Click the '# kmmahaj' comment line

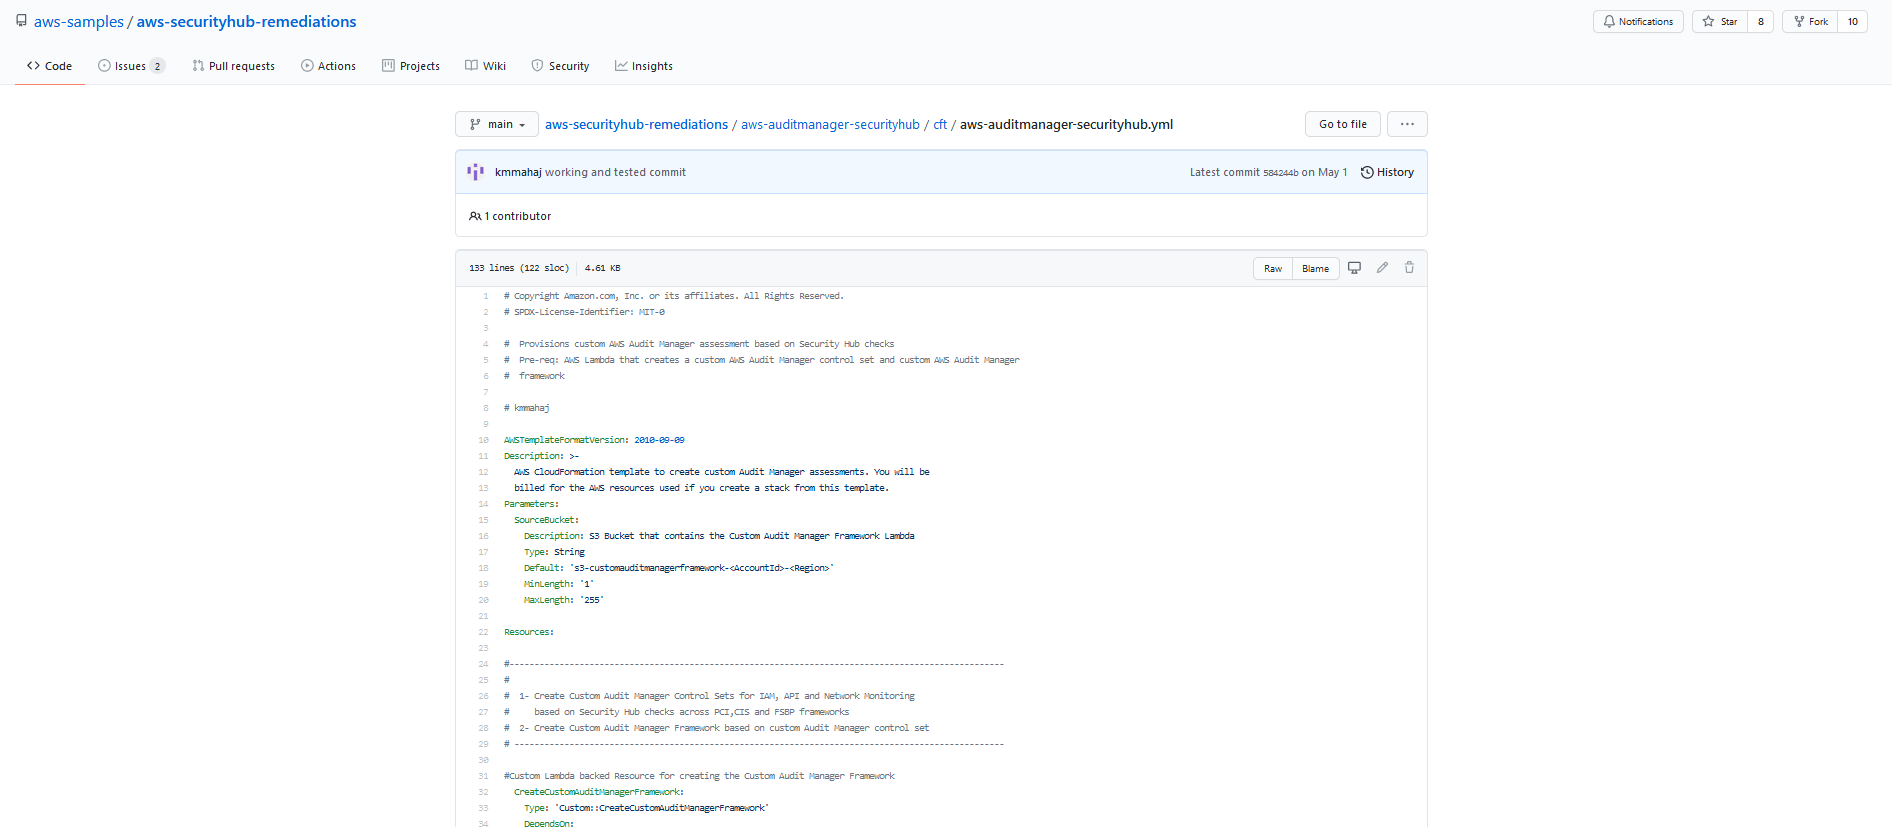tap(526, 408)
